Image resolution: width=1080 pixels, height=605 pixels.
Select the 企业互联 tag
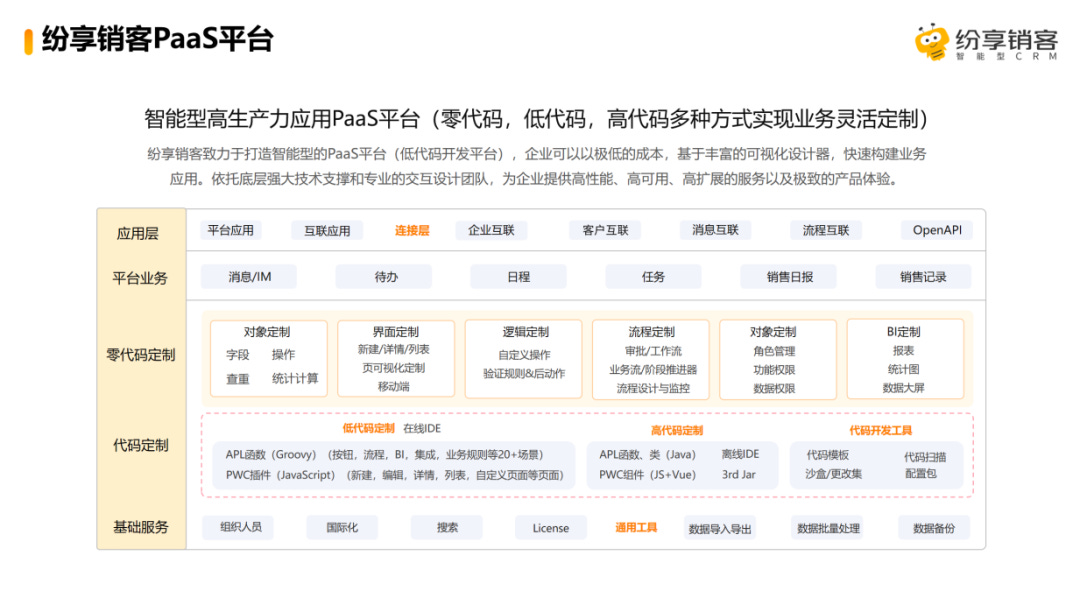[x=491, y=230]
